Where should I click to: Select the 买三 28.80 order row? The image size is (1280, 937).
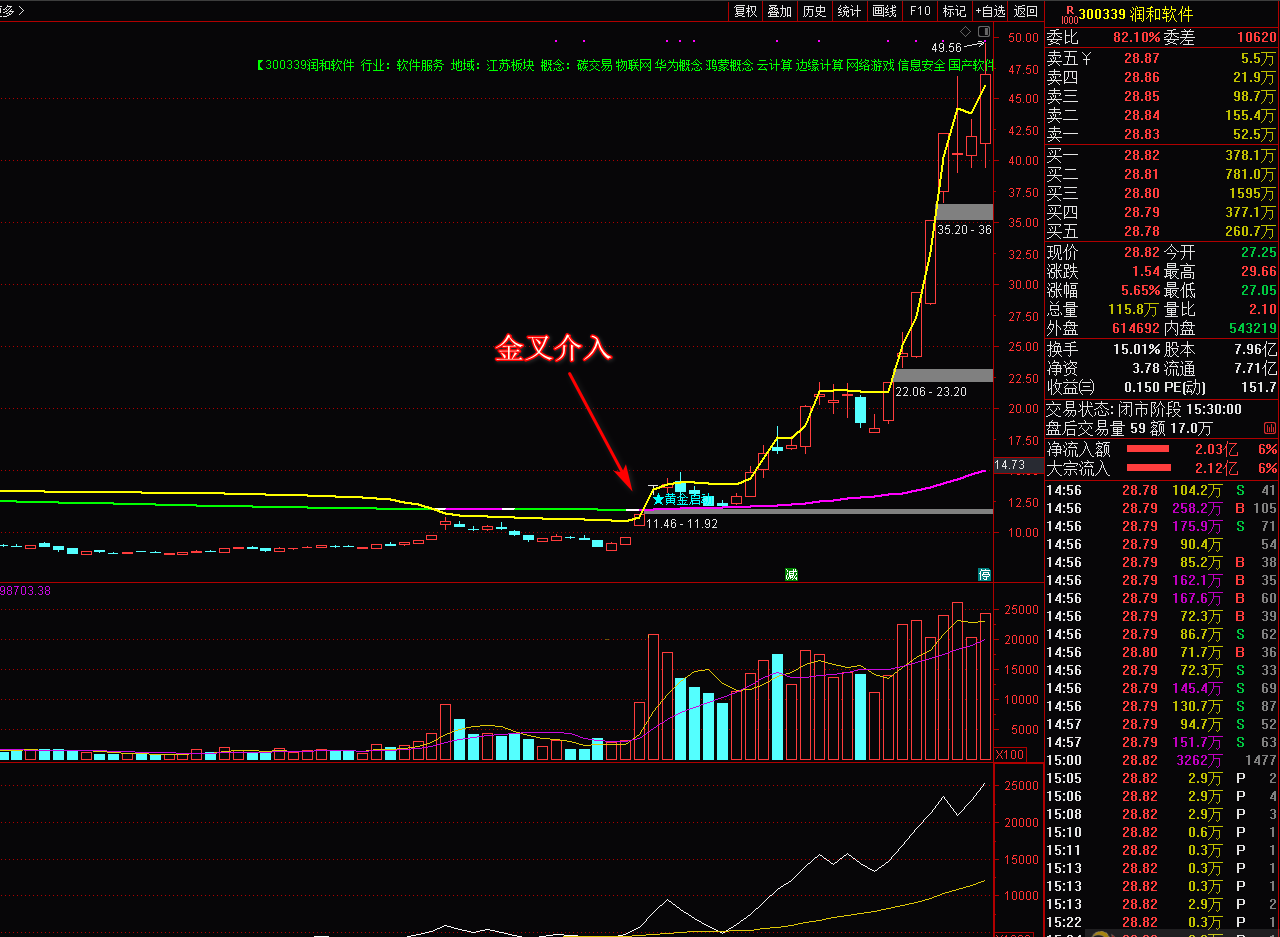(x=1162, y=193)
